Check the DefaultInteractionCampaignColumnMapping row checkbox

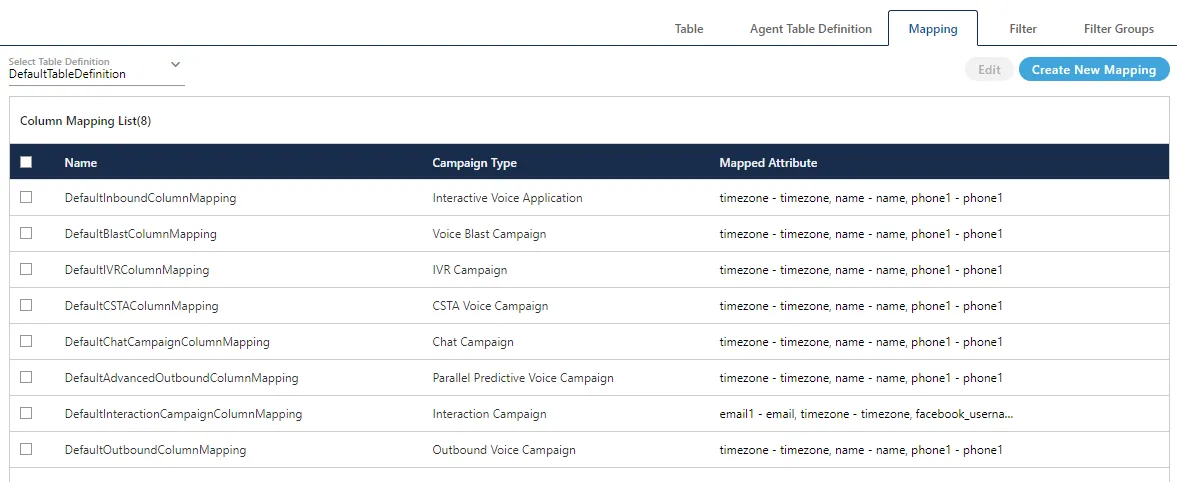click(x=26, y=414)
